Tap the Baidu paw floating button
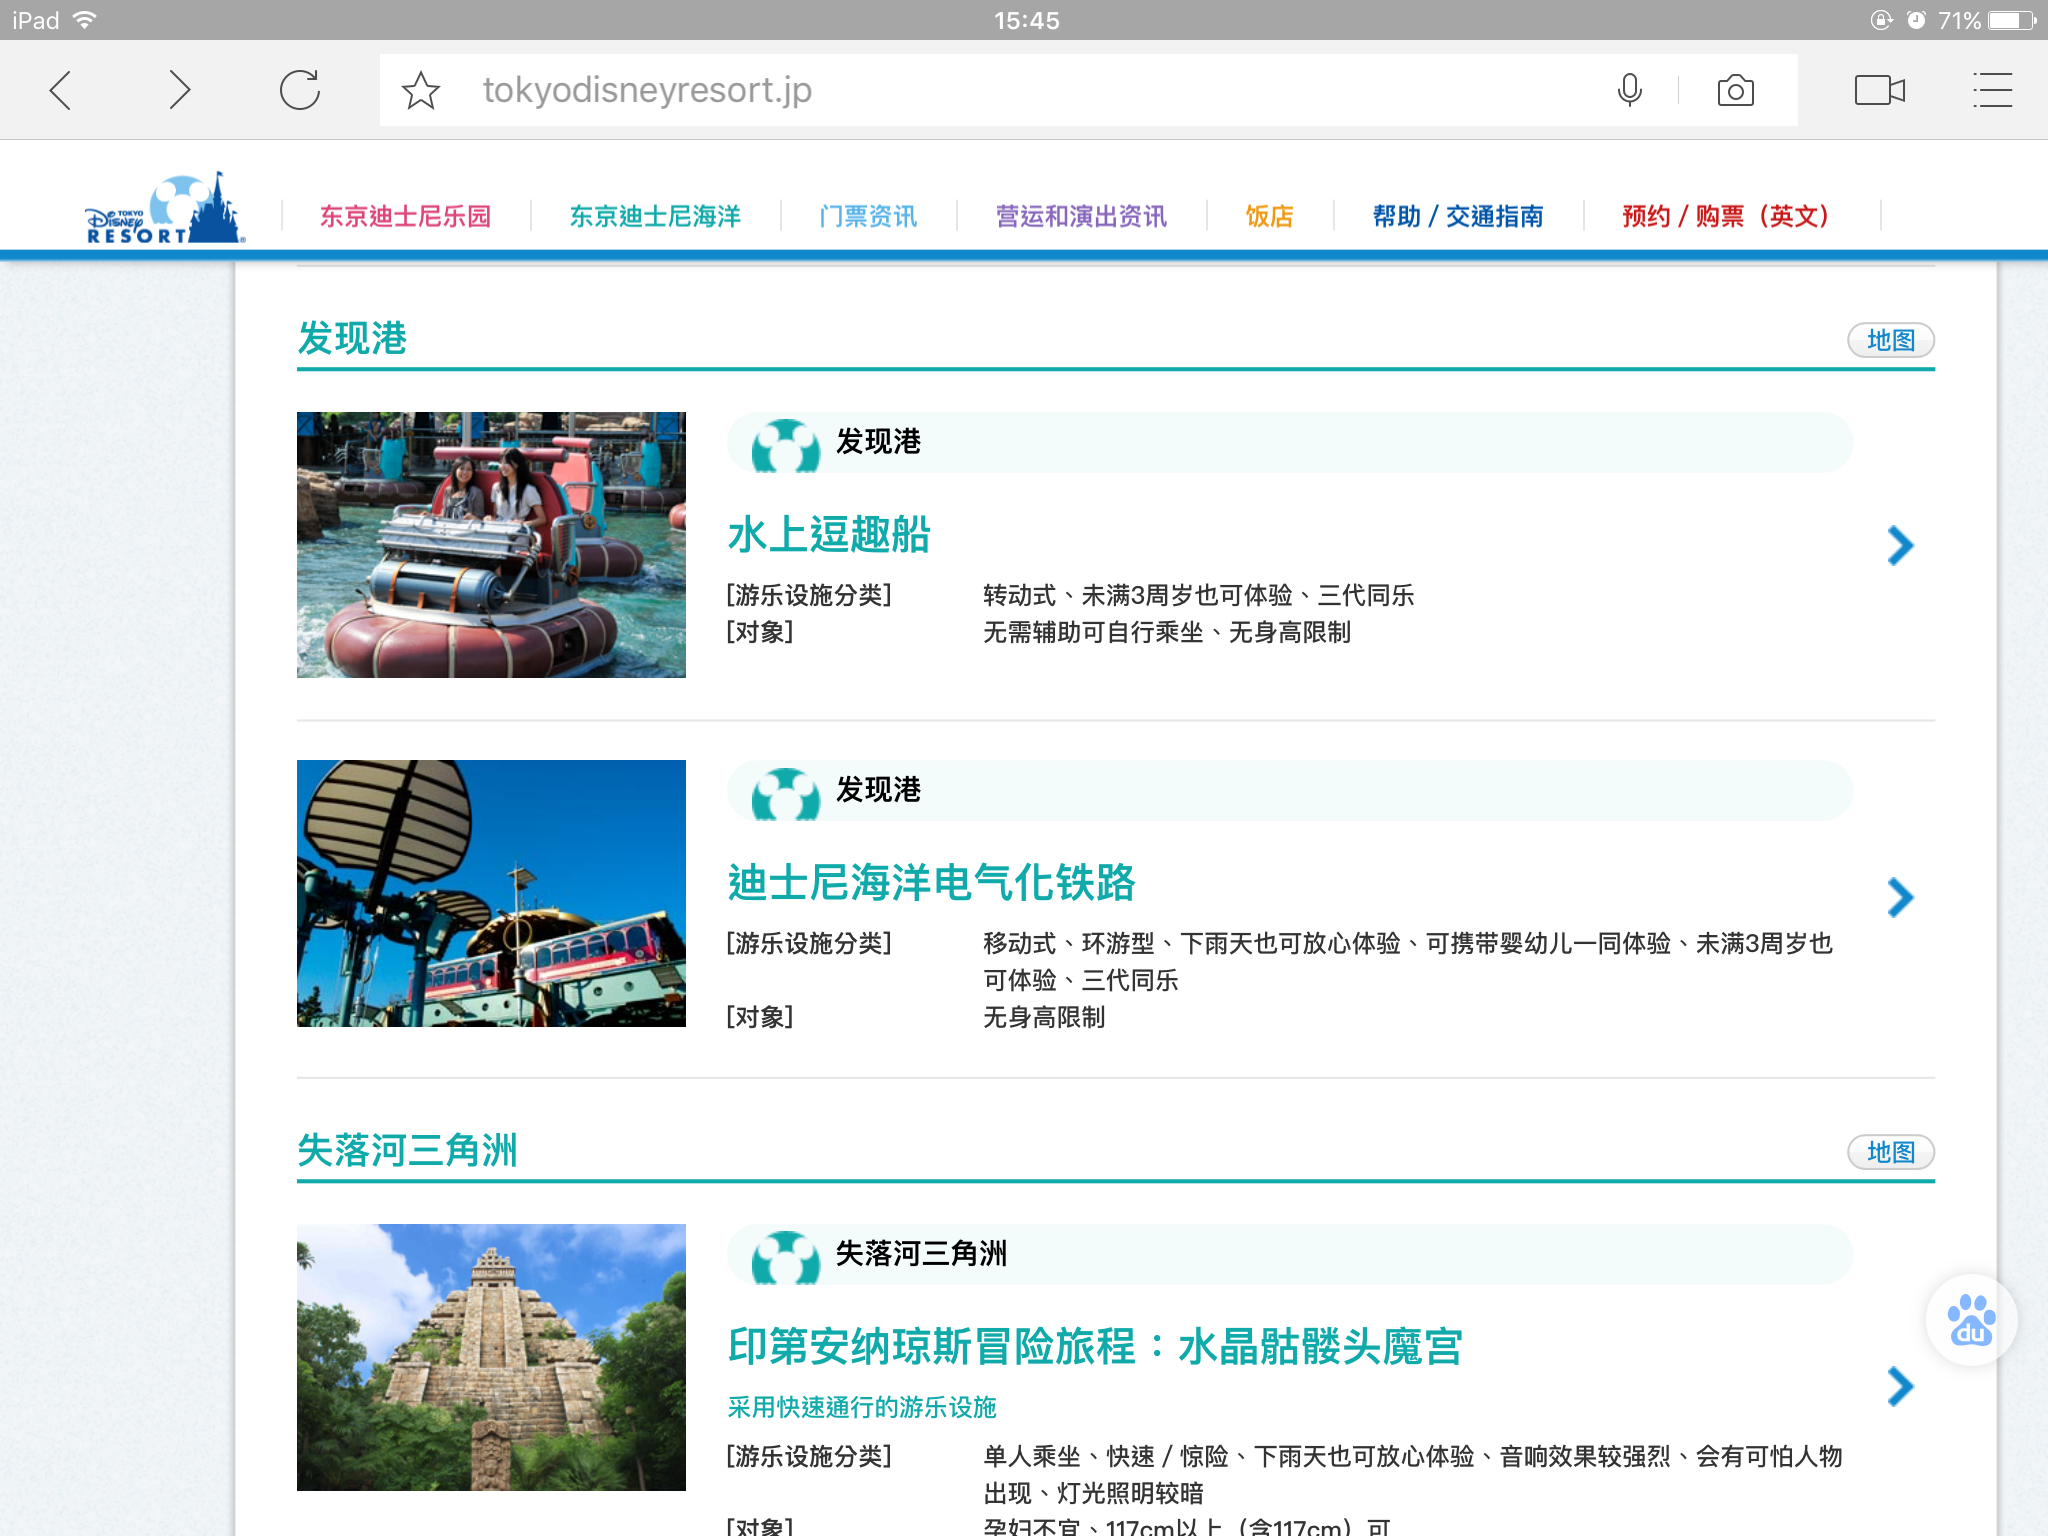Screen dimensions: 2048x1536 point(1971,1320)
